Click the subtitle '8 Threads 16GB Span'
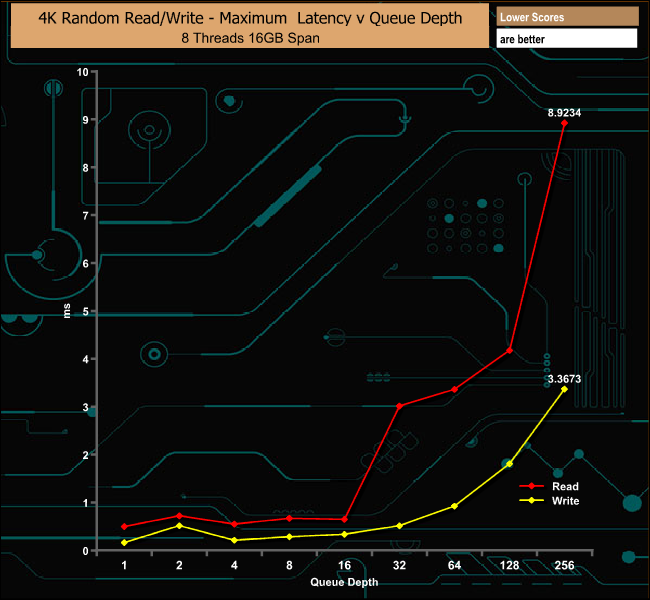This screenshot has height=600, width=650. pos(250,38)
